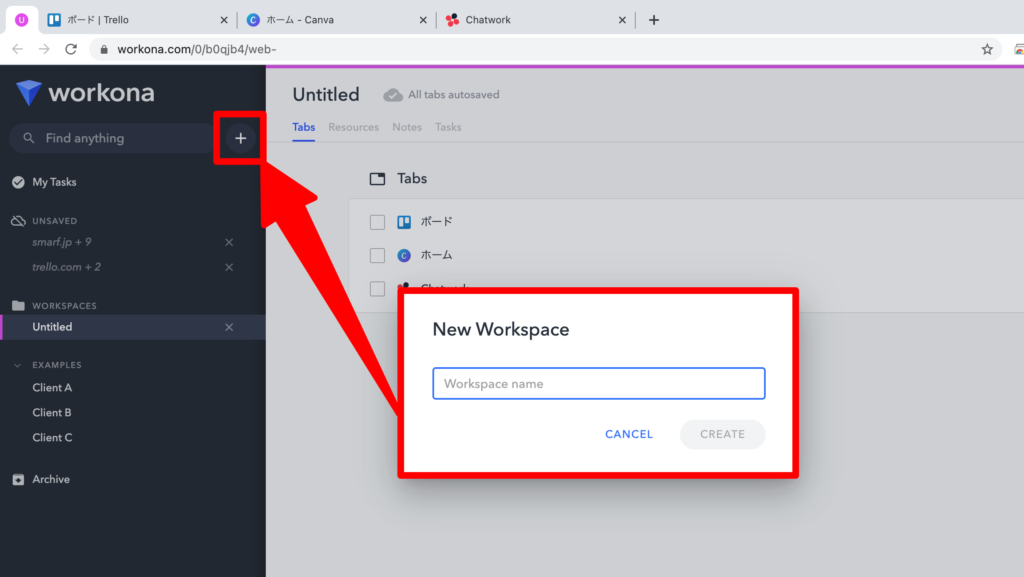
Task: Tick the checkbox beside Chatwork tab
Action: (x=377, y=288)
